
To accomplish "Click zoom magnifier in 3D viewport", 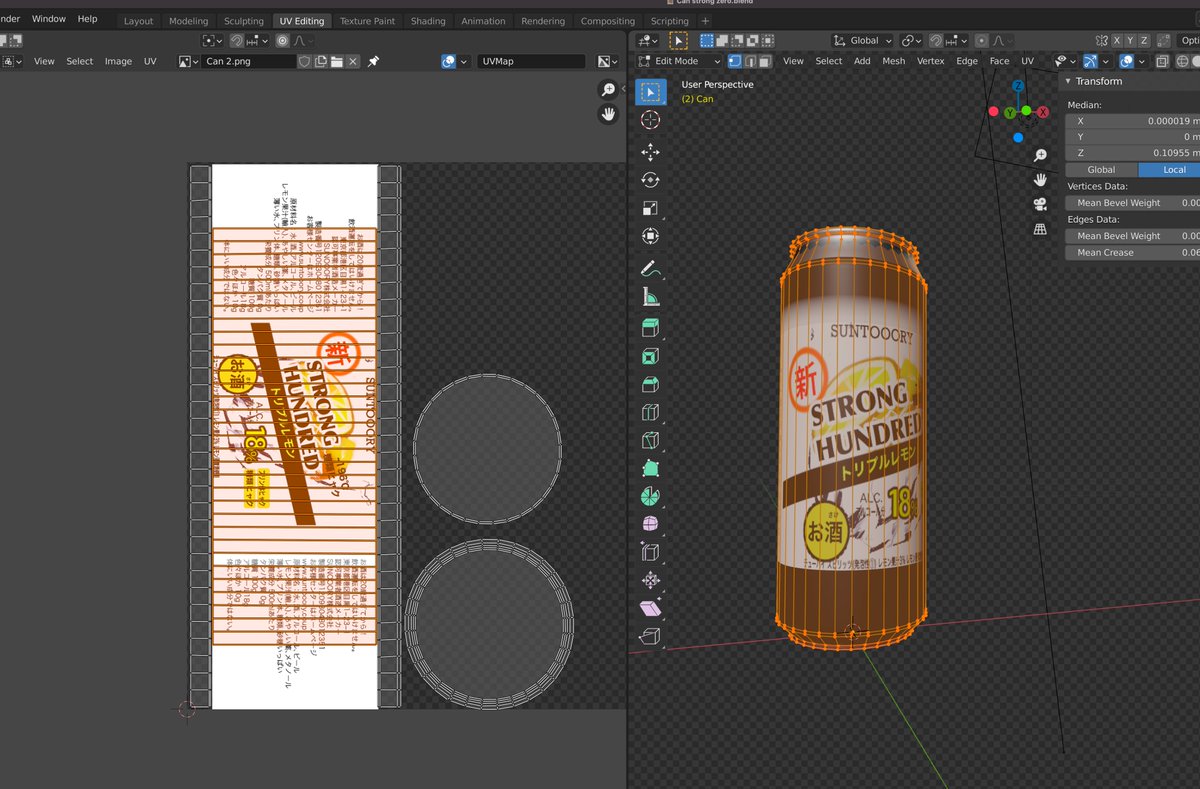I will (x=1040, y=155).
